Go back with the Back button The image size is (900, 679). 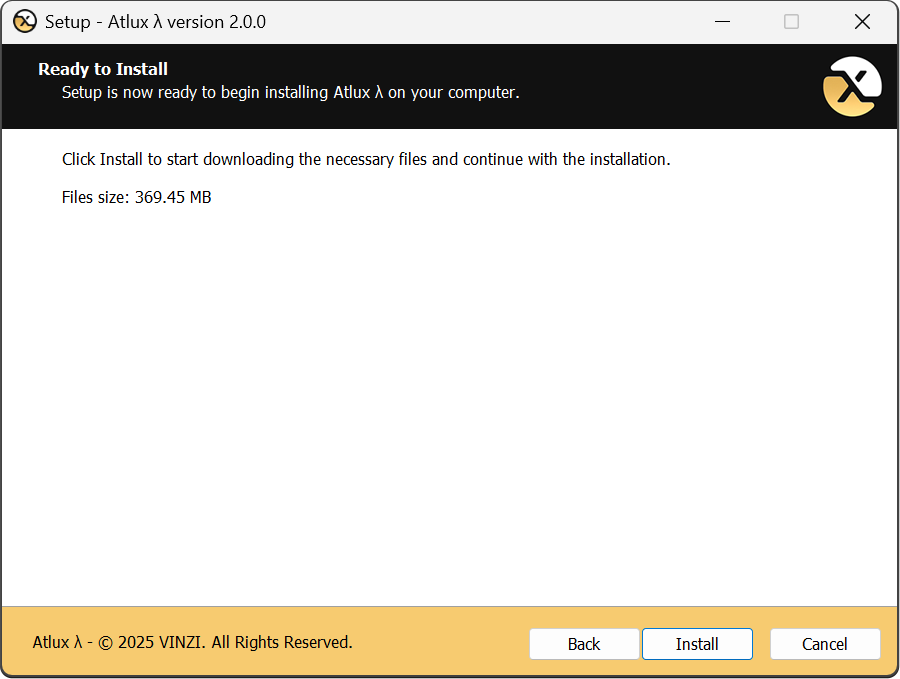pyautogui.click(x=584, y=644)
